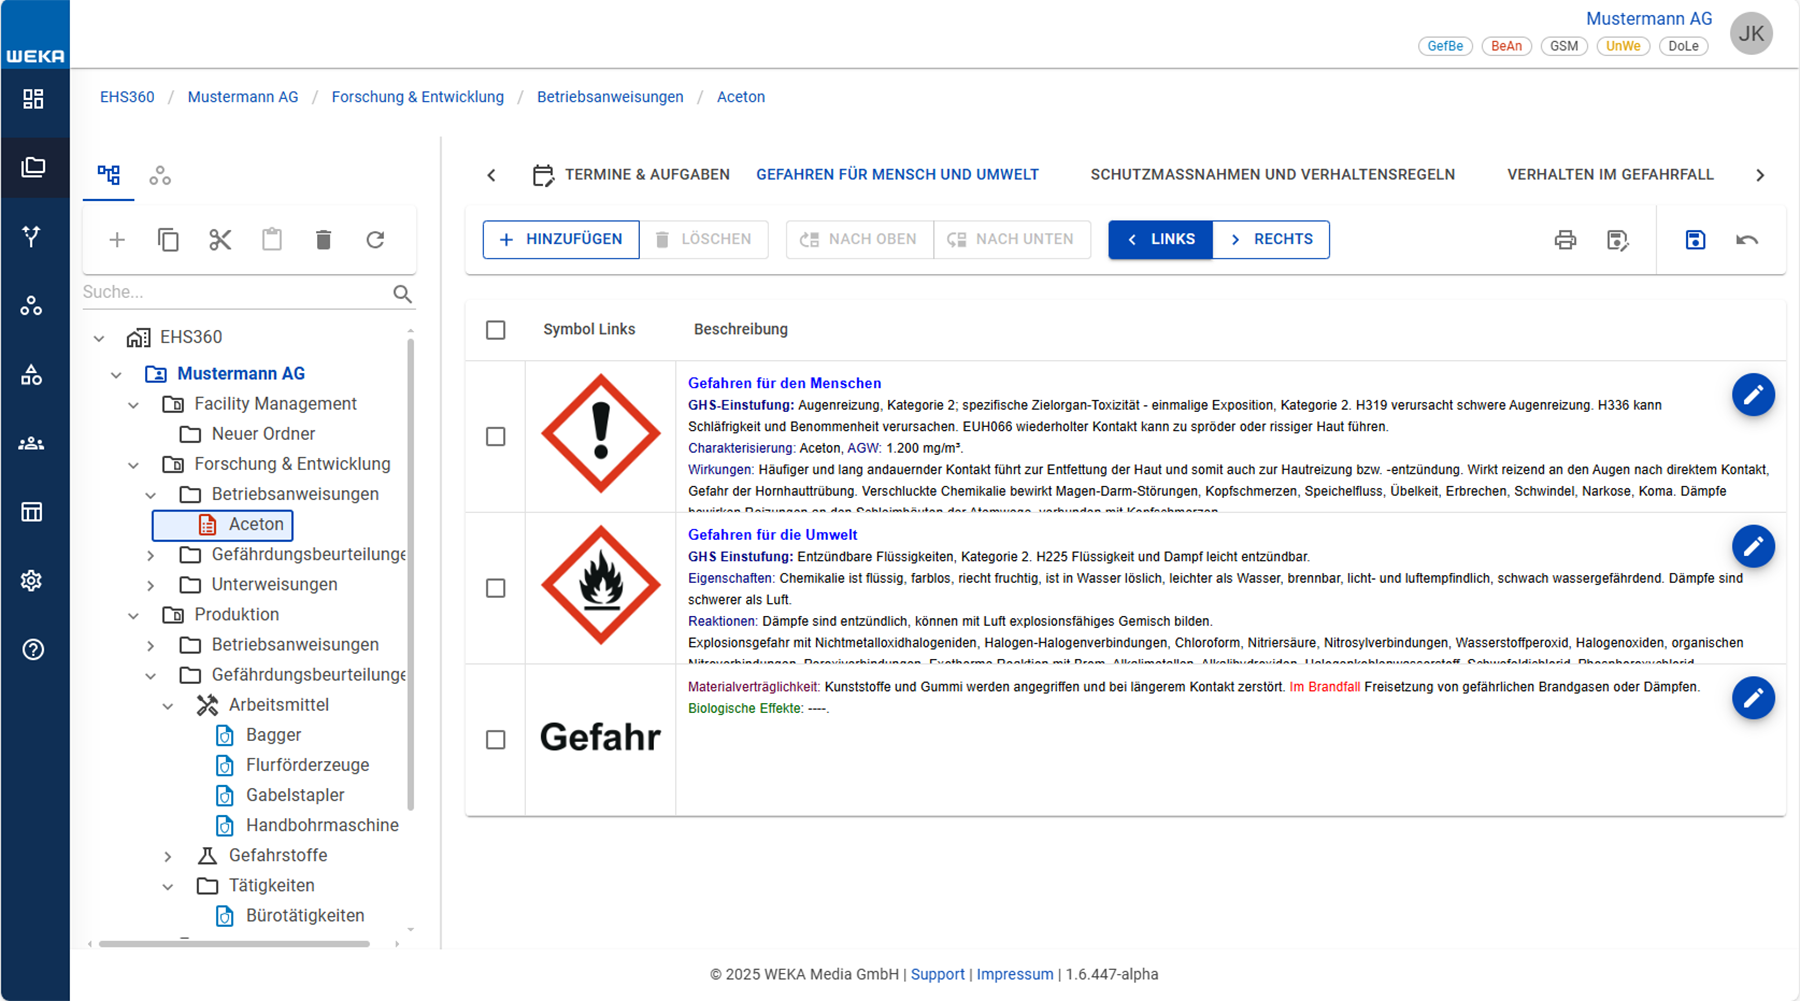Viewport: 1800px width, 1001px height.
Task: Open the Support link in footer
Action: click(x=937, y=974)
